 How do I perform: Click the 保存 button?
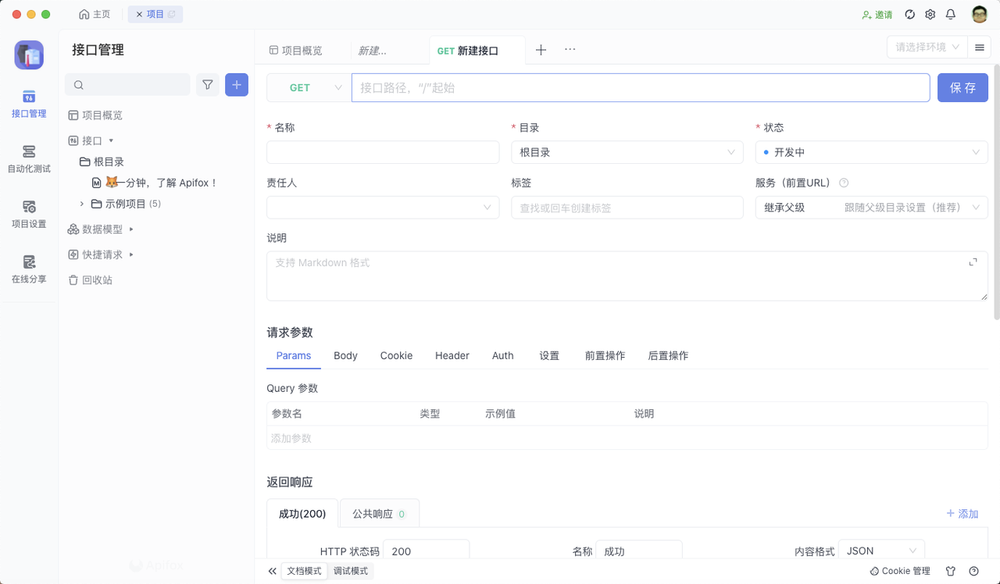coord(962,88)
